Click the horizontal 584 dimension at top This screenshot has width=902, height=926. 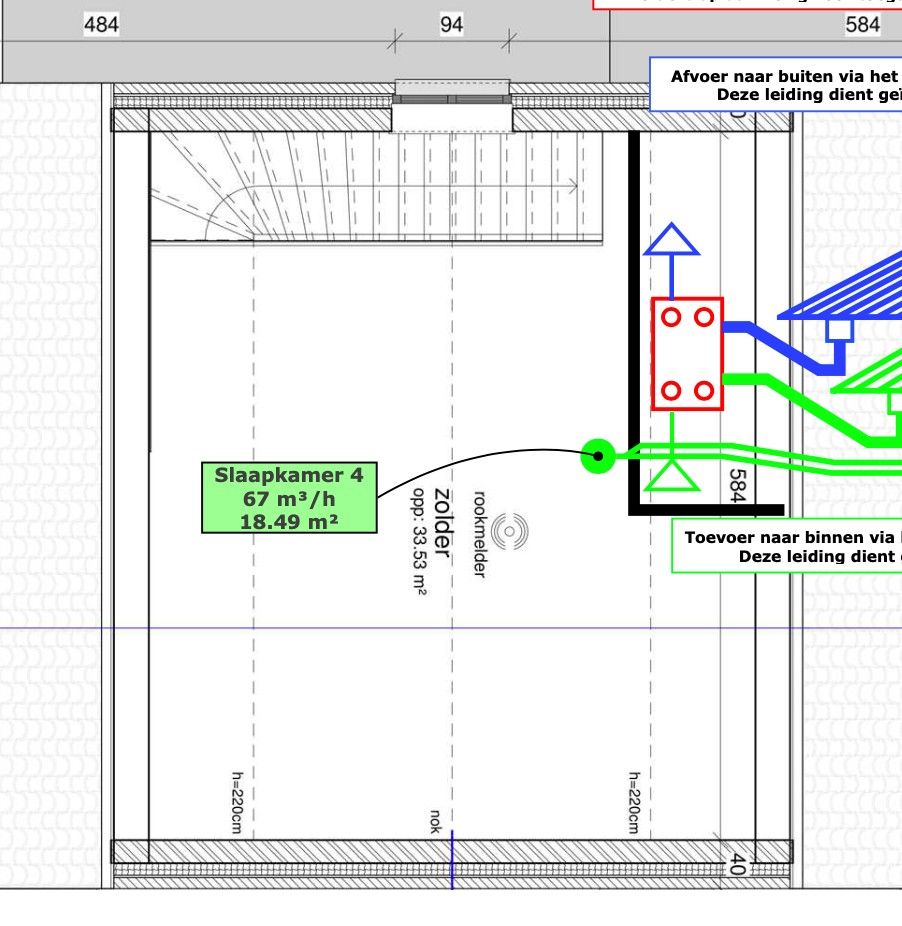pyautogui.click(x=862, y=25)
